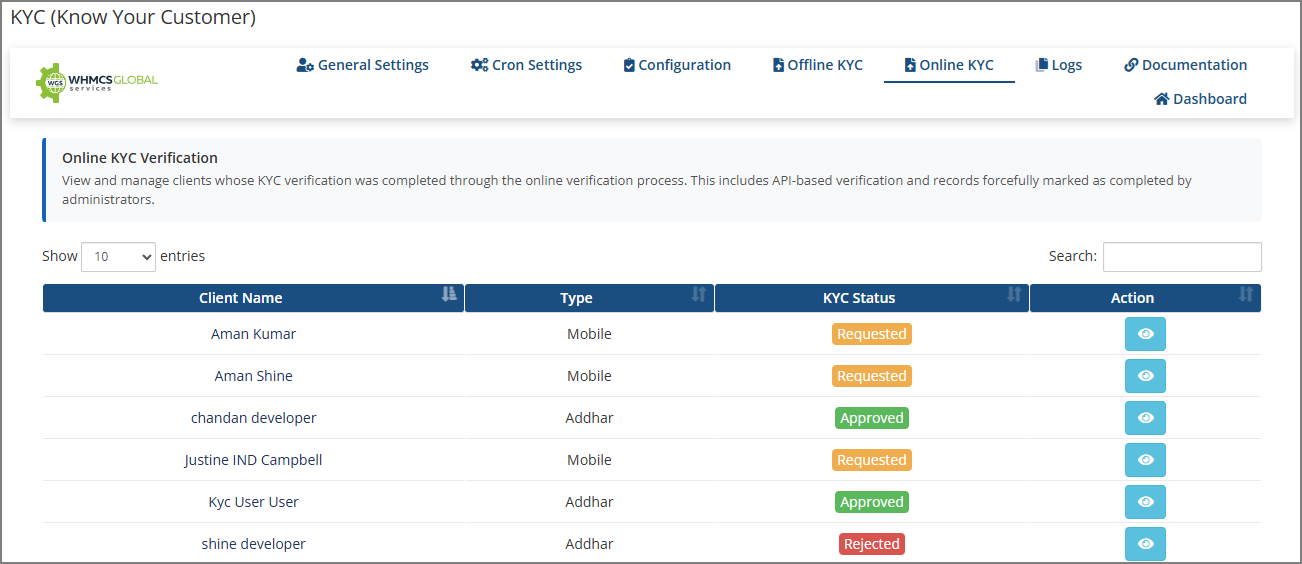The image size is (1302, 564).
Task: Open chandan developer's view action button
Action: (x=1145, y=418)
